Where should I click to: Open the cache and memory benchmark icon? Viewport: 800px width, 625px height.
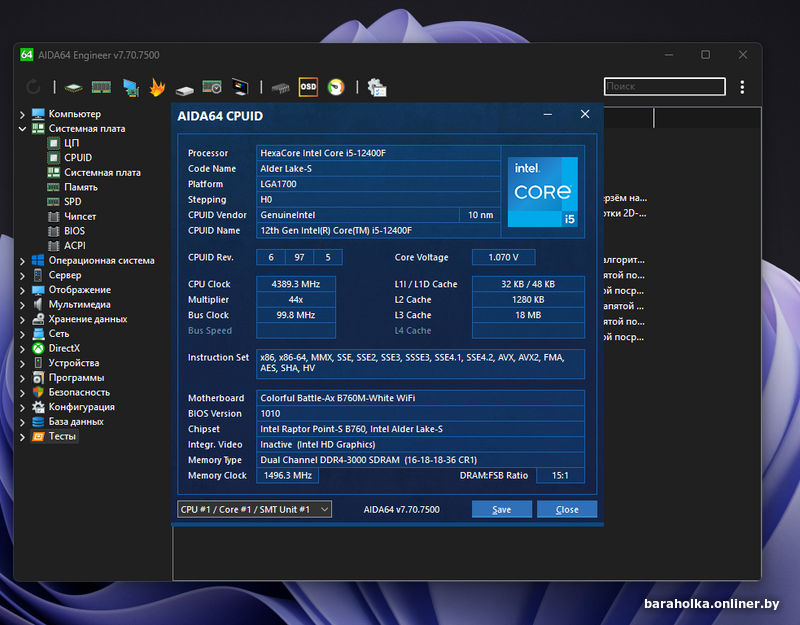click(212, 87)
